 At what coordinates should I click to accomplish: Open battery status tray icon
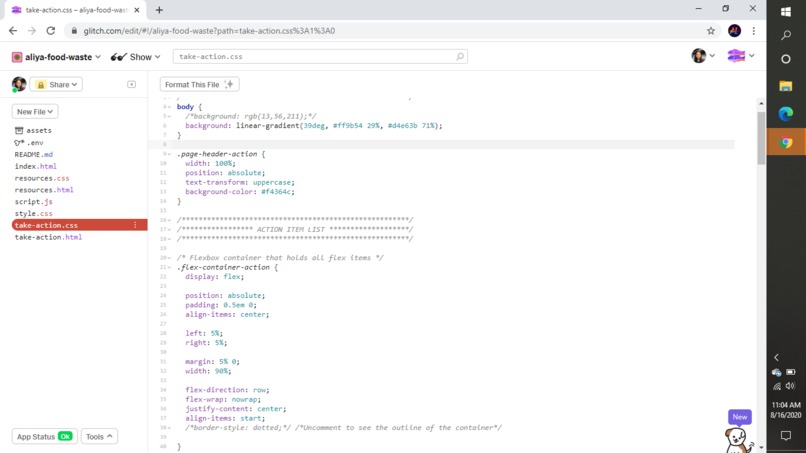791,372
